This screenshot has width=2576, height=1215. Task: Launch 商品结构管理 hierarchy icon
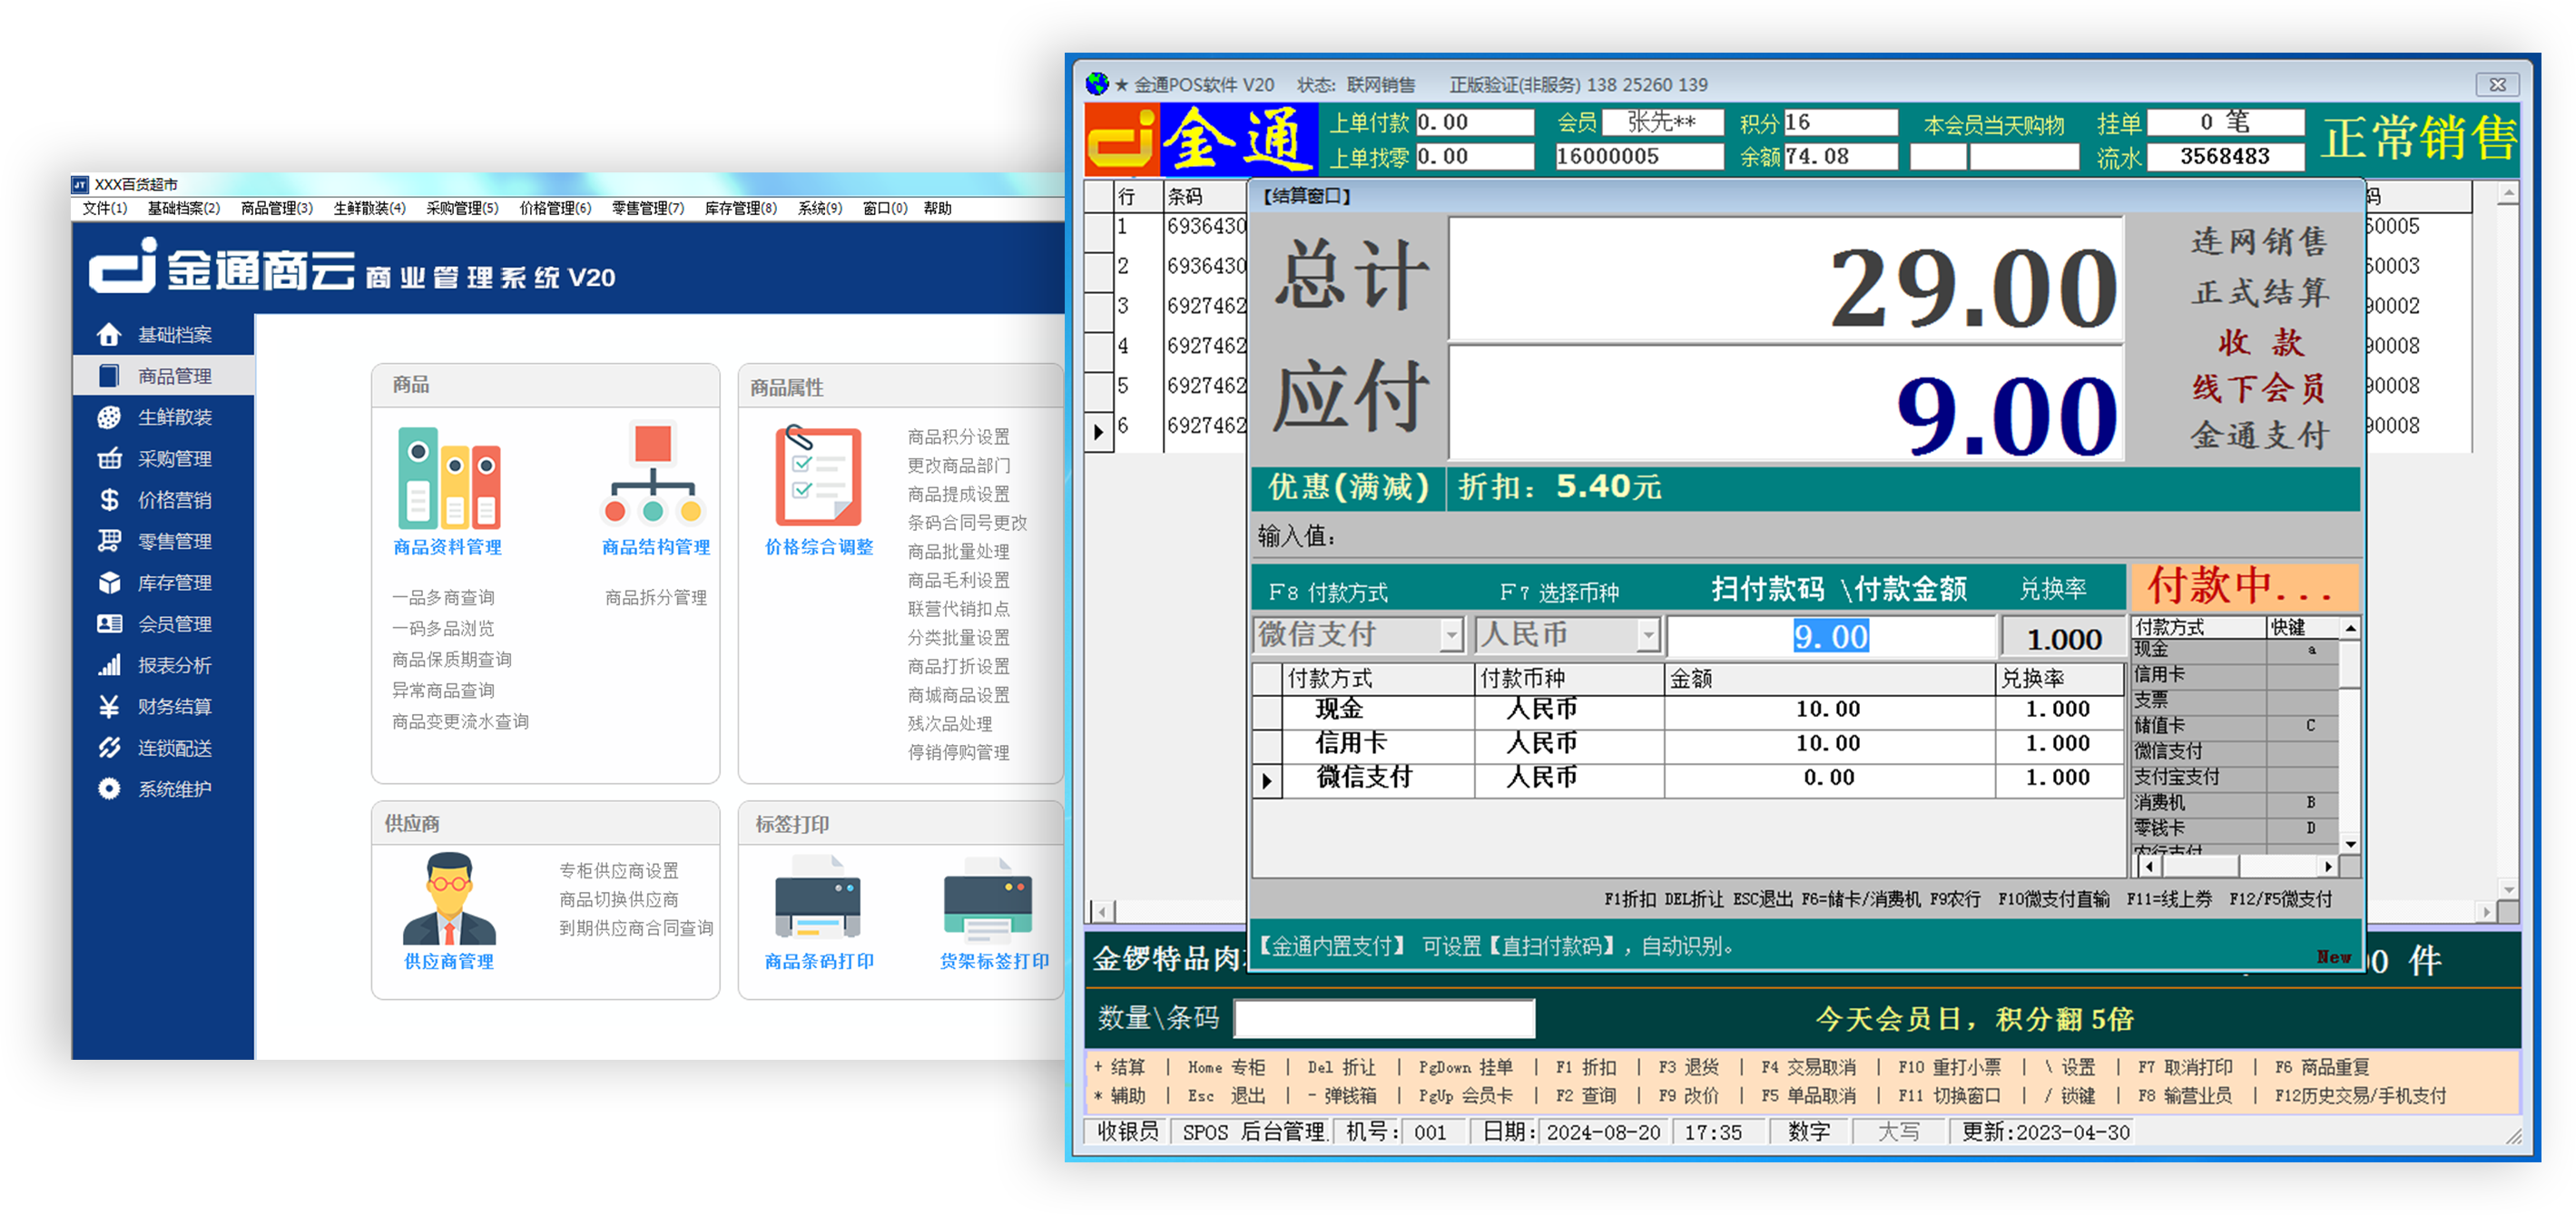pyautogui.click(x=653, y=474)
